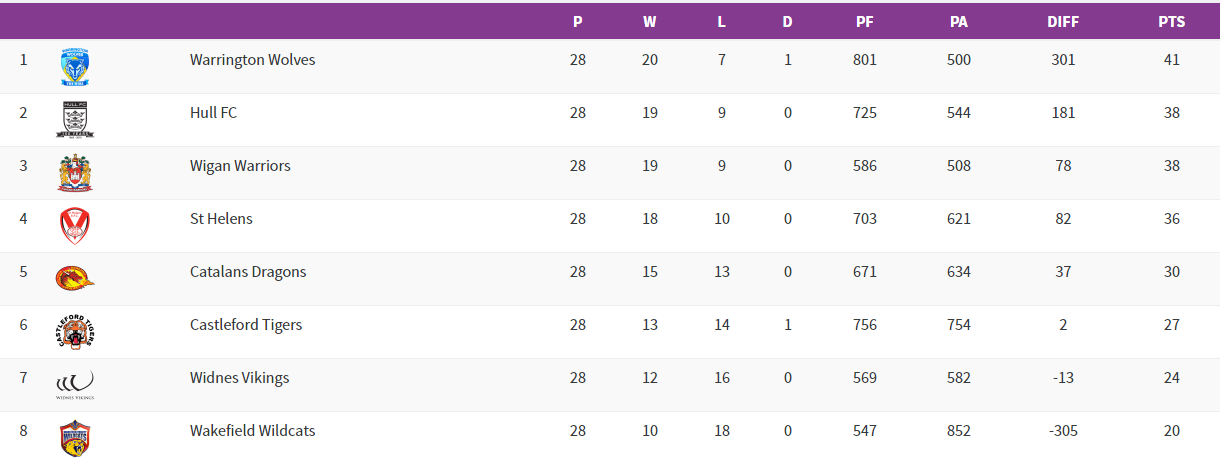Open the Hull FC team name
This screenshot has height=472, width=1220.
[x=213, y=113]
